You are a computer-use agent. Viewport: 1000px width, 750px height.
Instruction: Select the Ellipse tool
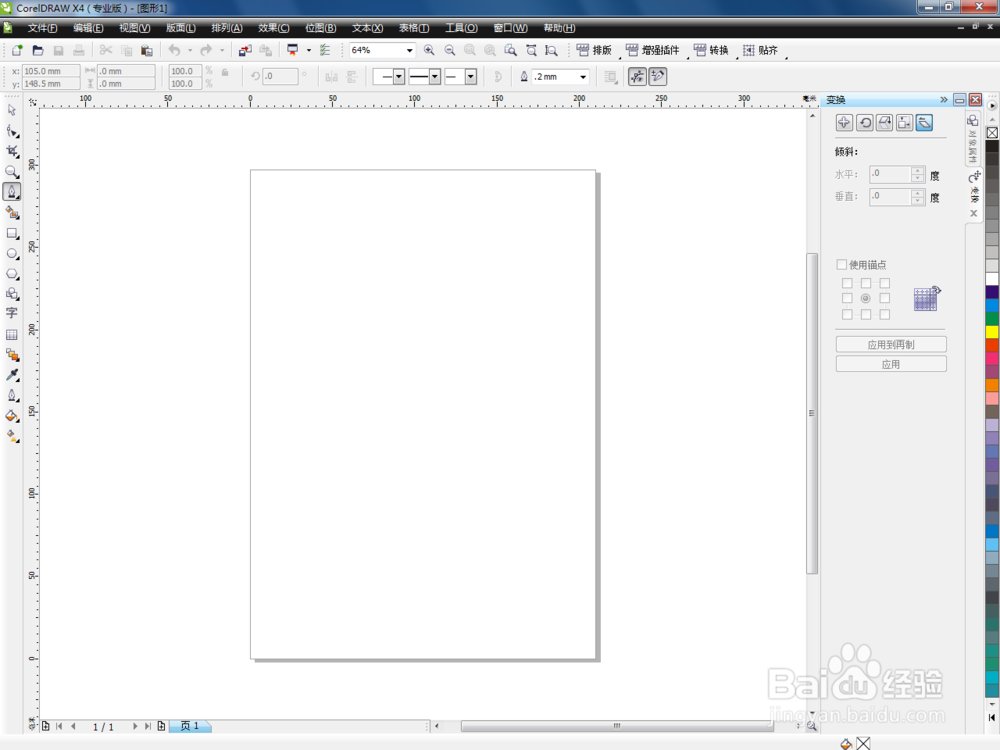pos(12,254)
